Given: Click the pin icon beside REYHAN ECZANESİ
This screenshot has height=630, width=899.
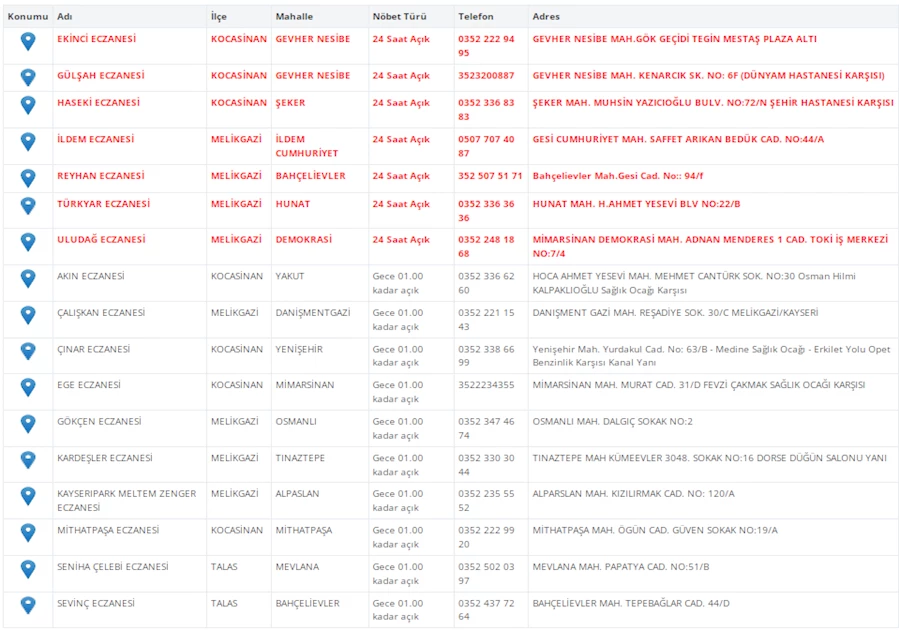Looking at the screenshot, I should click(28, 178).
